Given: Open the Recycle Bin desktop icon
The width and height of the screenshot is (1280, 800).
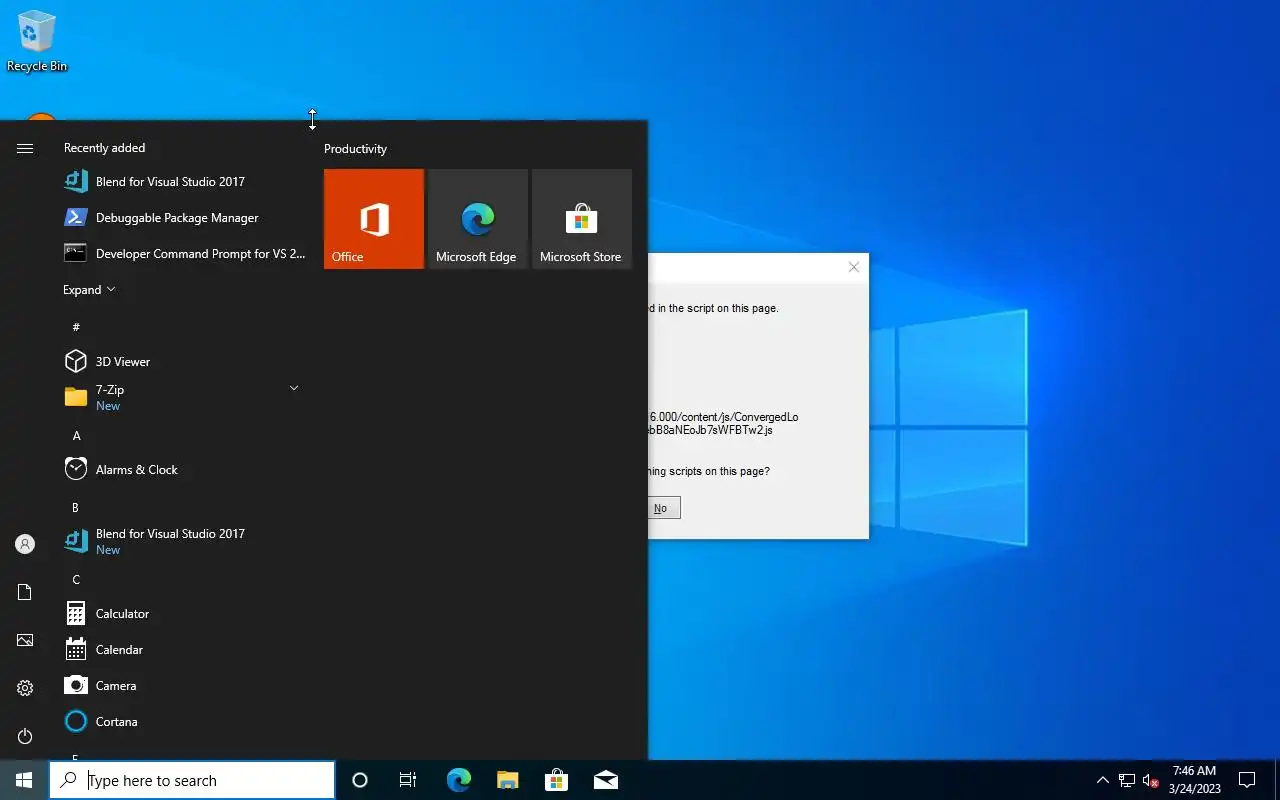Looking at the screenshot, I should 37,42.
